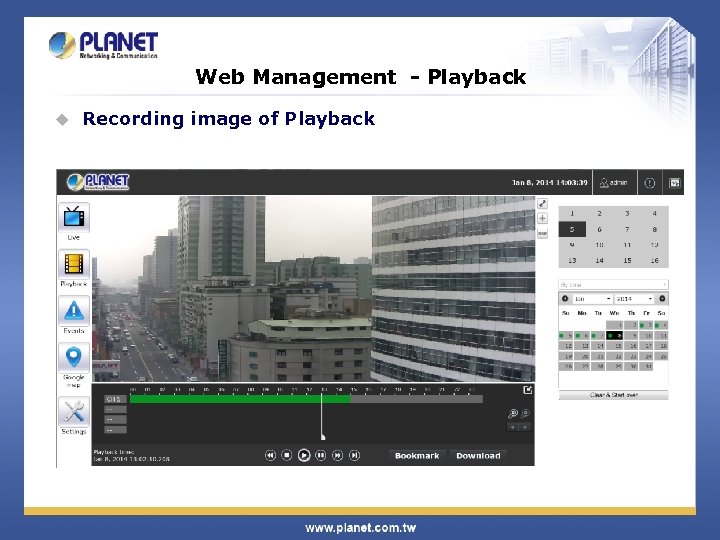This screenshot has width=720, height=540.
Task: Open the Settings tools icon
Action: [x=74, y=412]
